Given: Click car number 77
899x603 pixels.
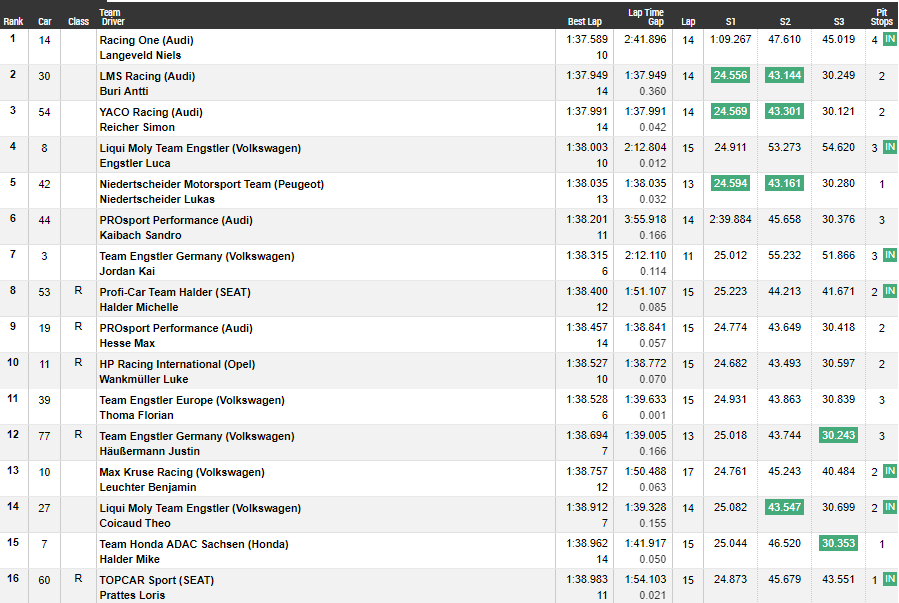Looking at the screenshot, I should coord(44,436).
